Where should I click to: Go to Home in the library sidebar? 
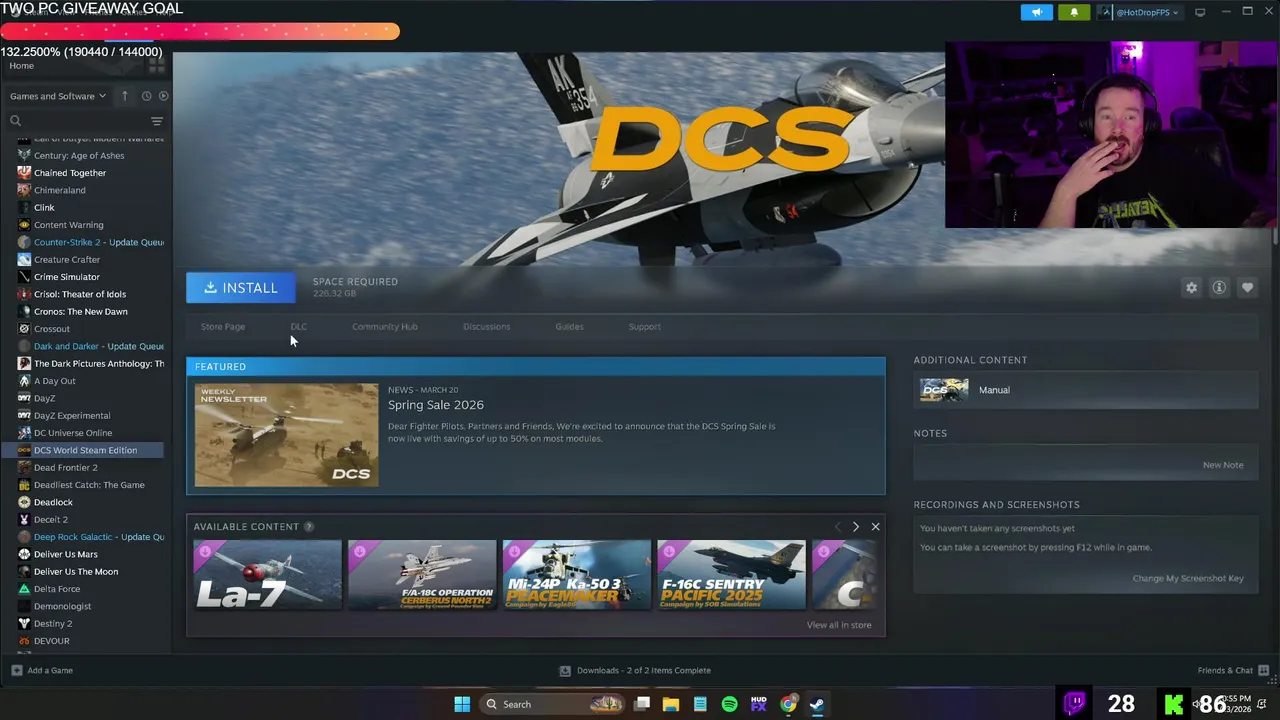pyautogui.click(x=21, y=66)
